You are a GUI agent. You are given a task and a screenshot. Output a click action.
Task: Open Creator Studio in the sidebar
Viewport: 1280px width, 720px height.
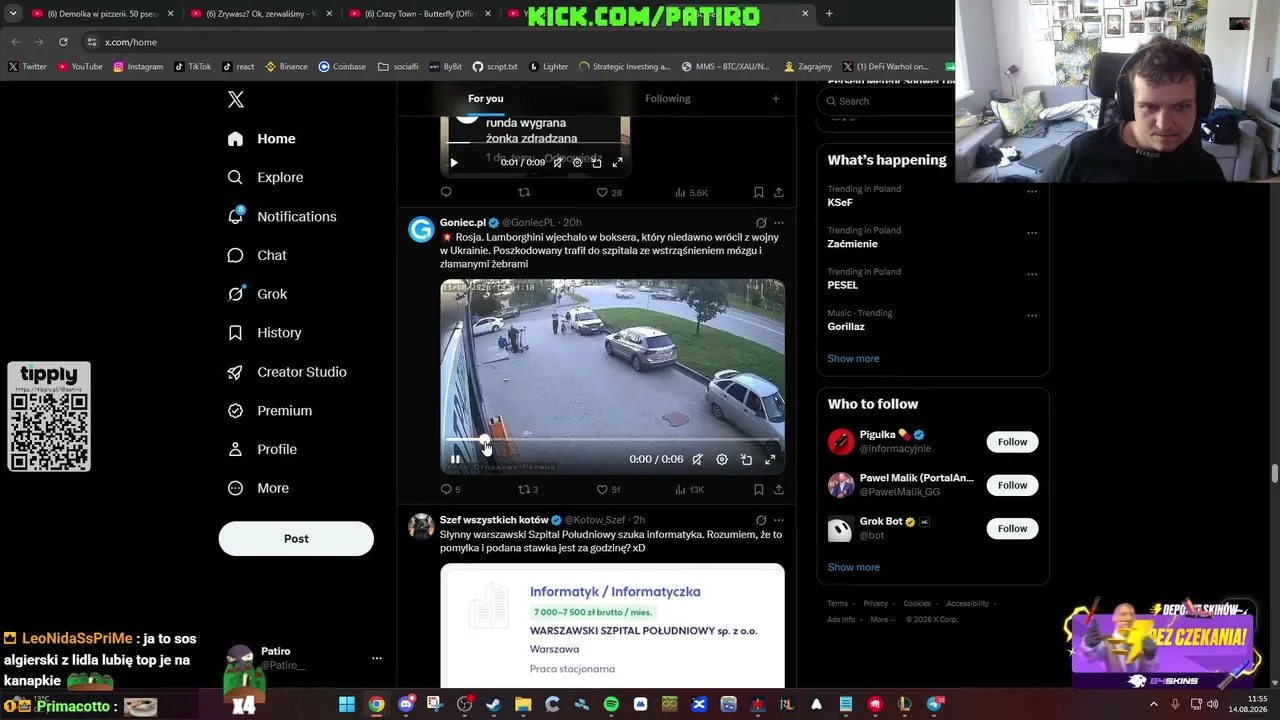pos(286,372)
